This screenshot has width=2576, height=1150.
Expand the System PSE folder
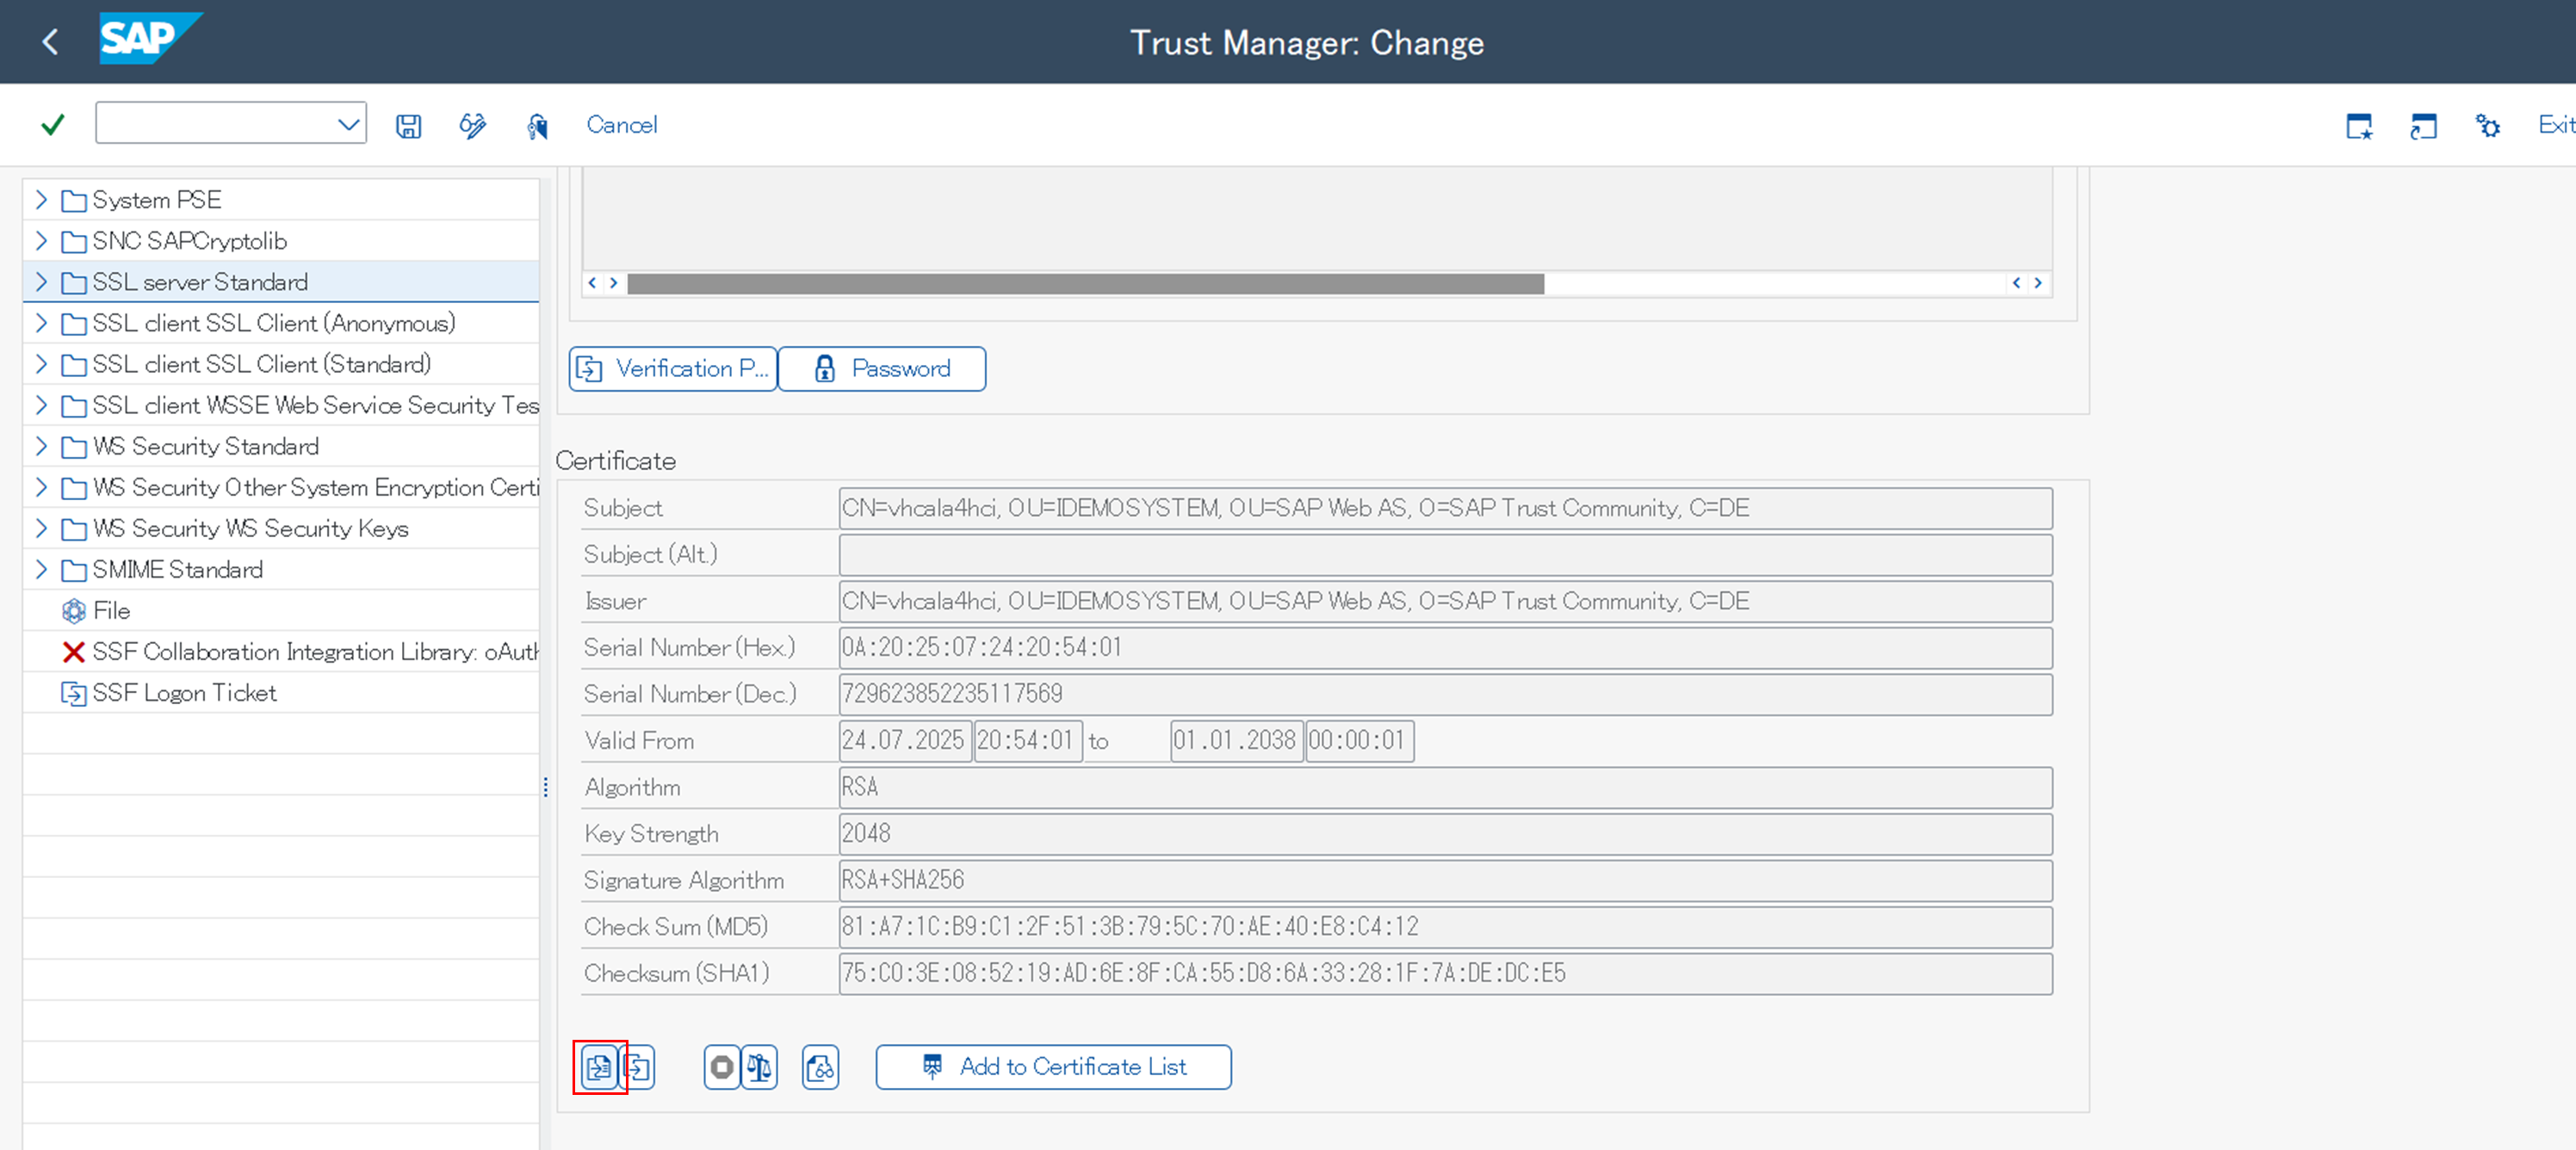[41, 200]
